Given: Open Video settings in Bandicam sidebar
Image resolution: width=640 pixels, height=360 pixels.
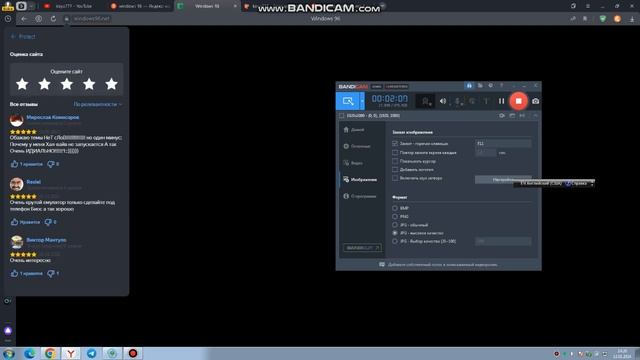Looking at the screenshot, I should (x=353, y=163).
